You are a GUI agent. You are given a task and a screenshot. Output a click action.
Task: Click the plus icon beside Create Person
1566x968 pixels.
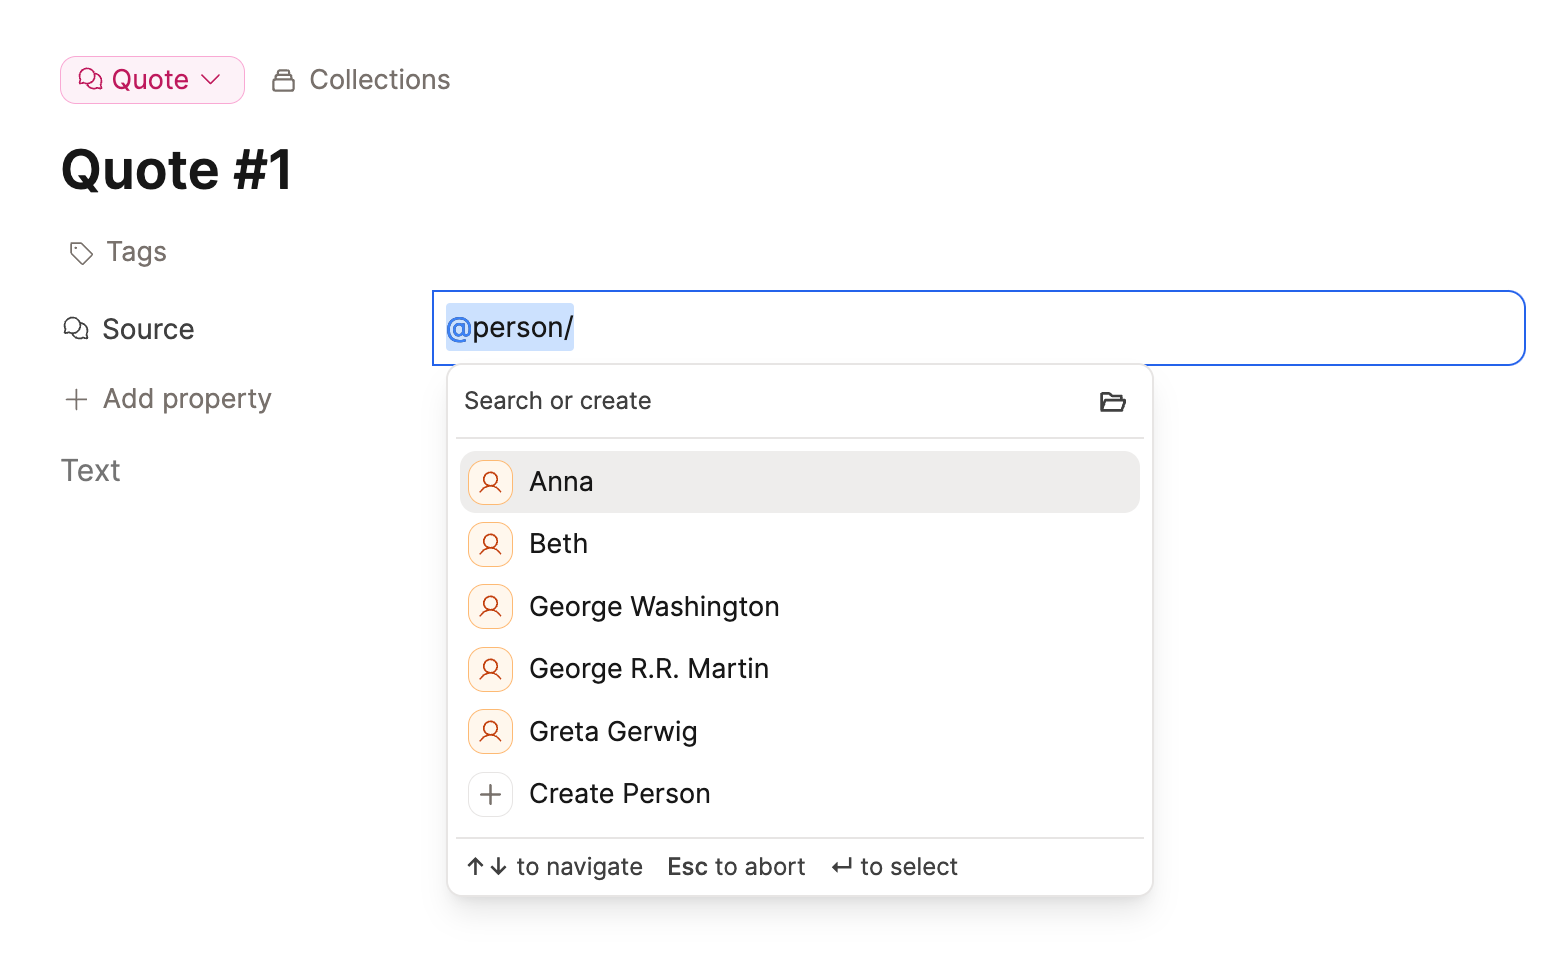(490, 793)
